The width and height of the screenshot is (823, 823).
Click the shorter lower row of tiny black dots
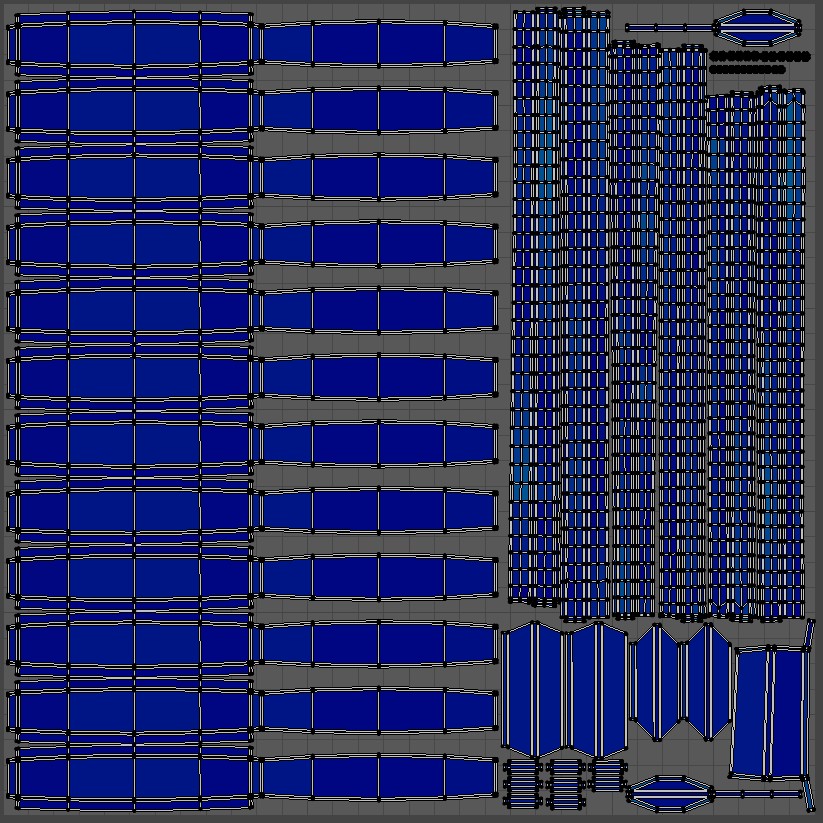[747, 69]
